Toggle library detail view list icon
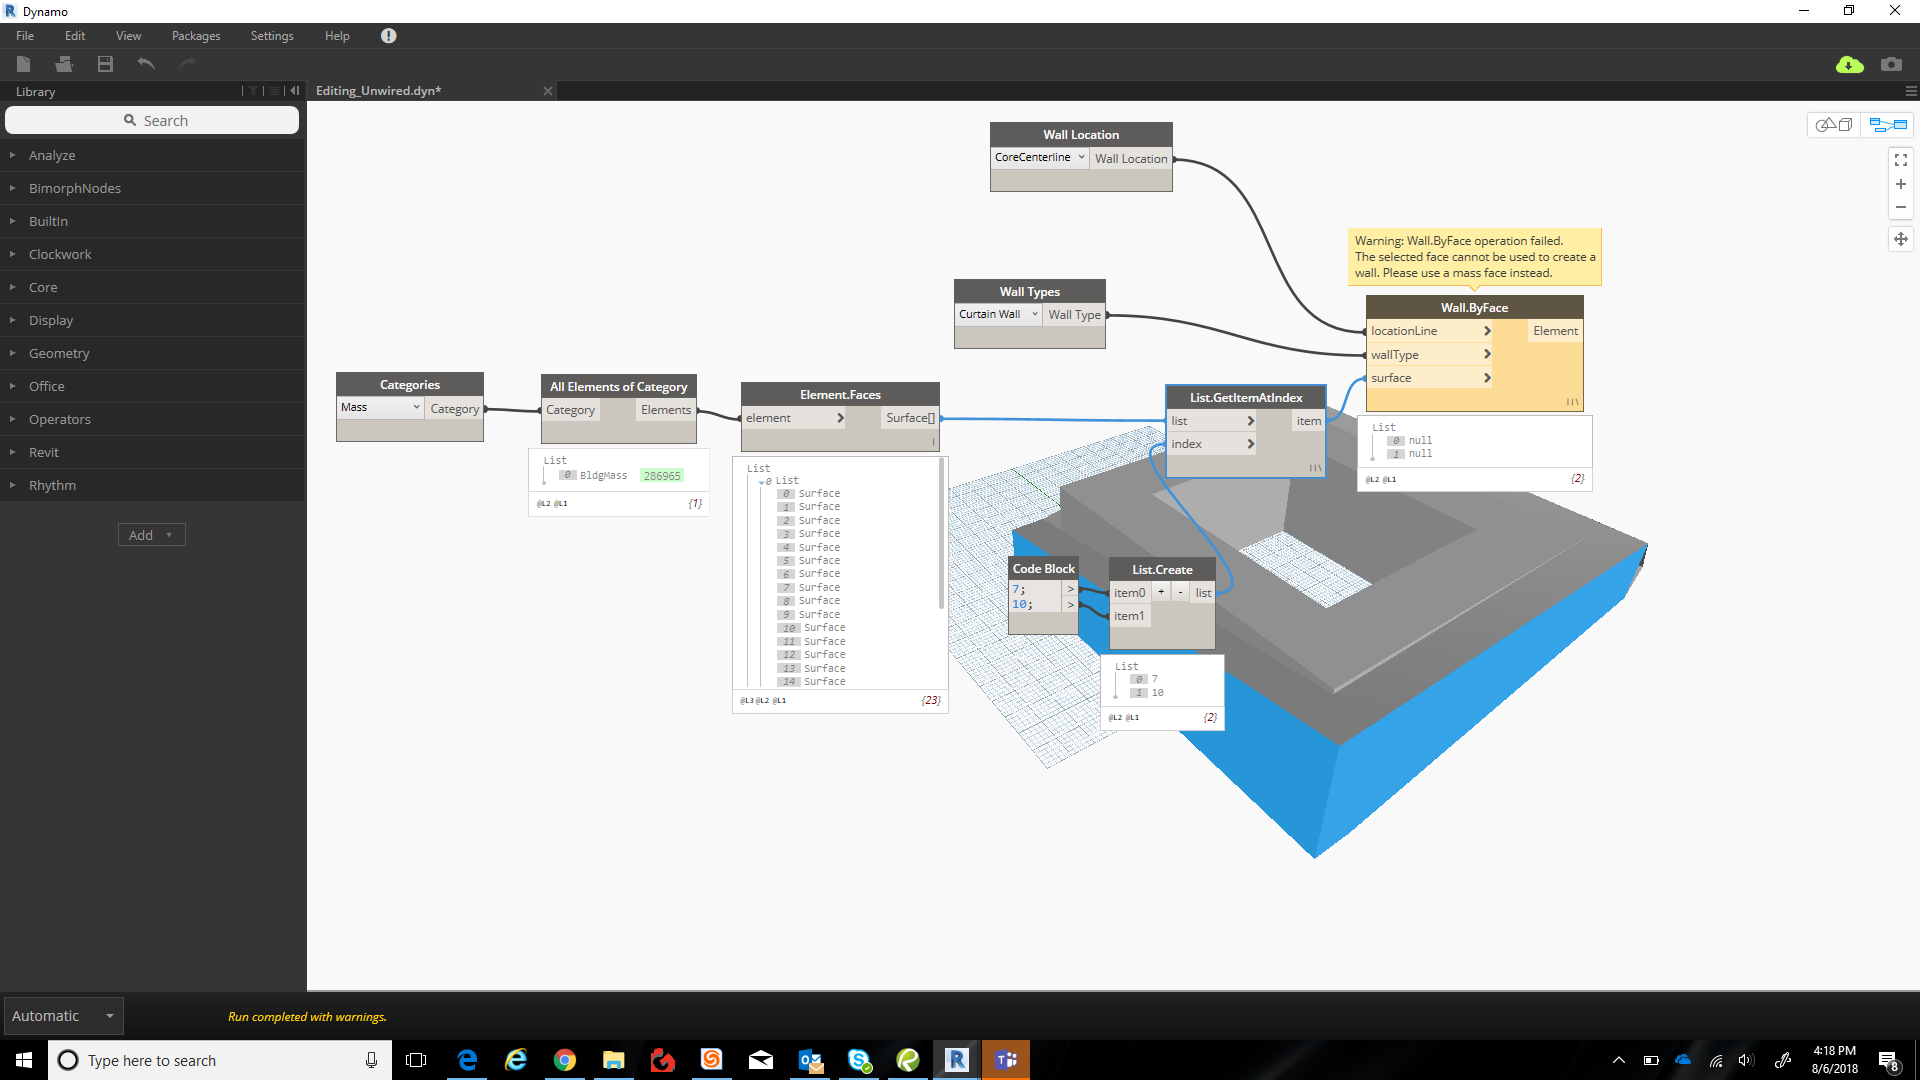Screen dimensions: 1920x1080 (274, 91)
